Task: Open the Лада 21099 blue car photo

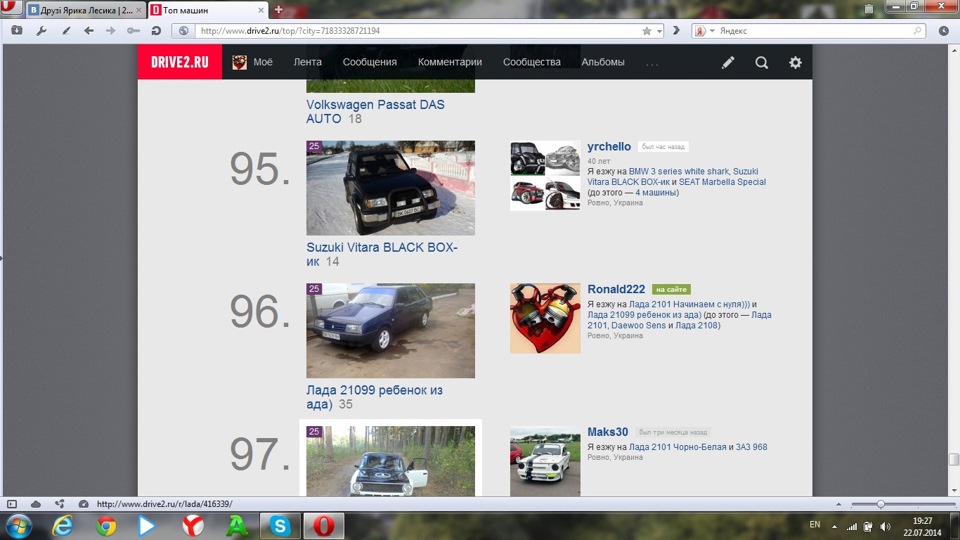Action: (x=391, y=331)
